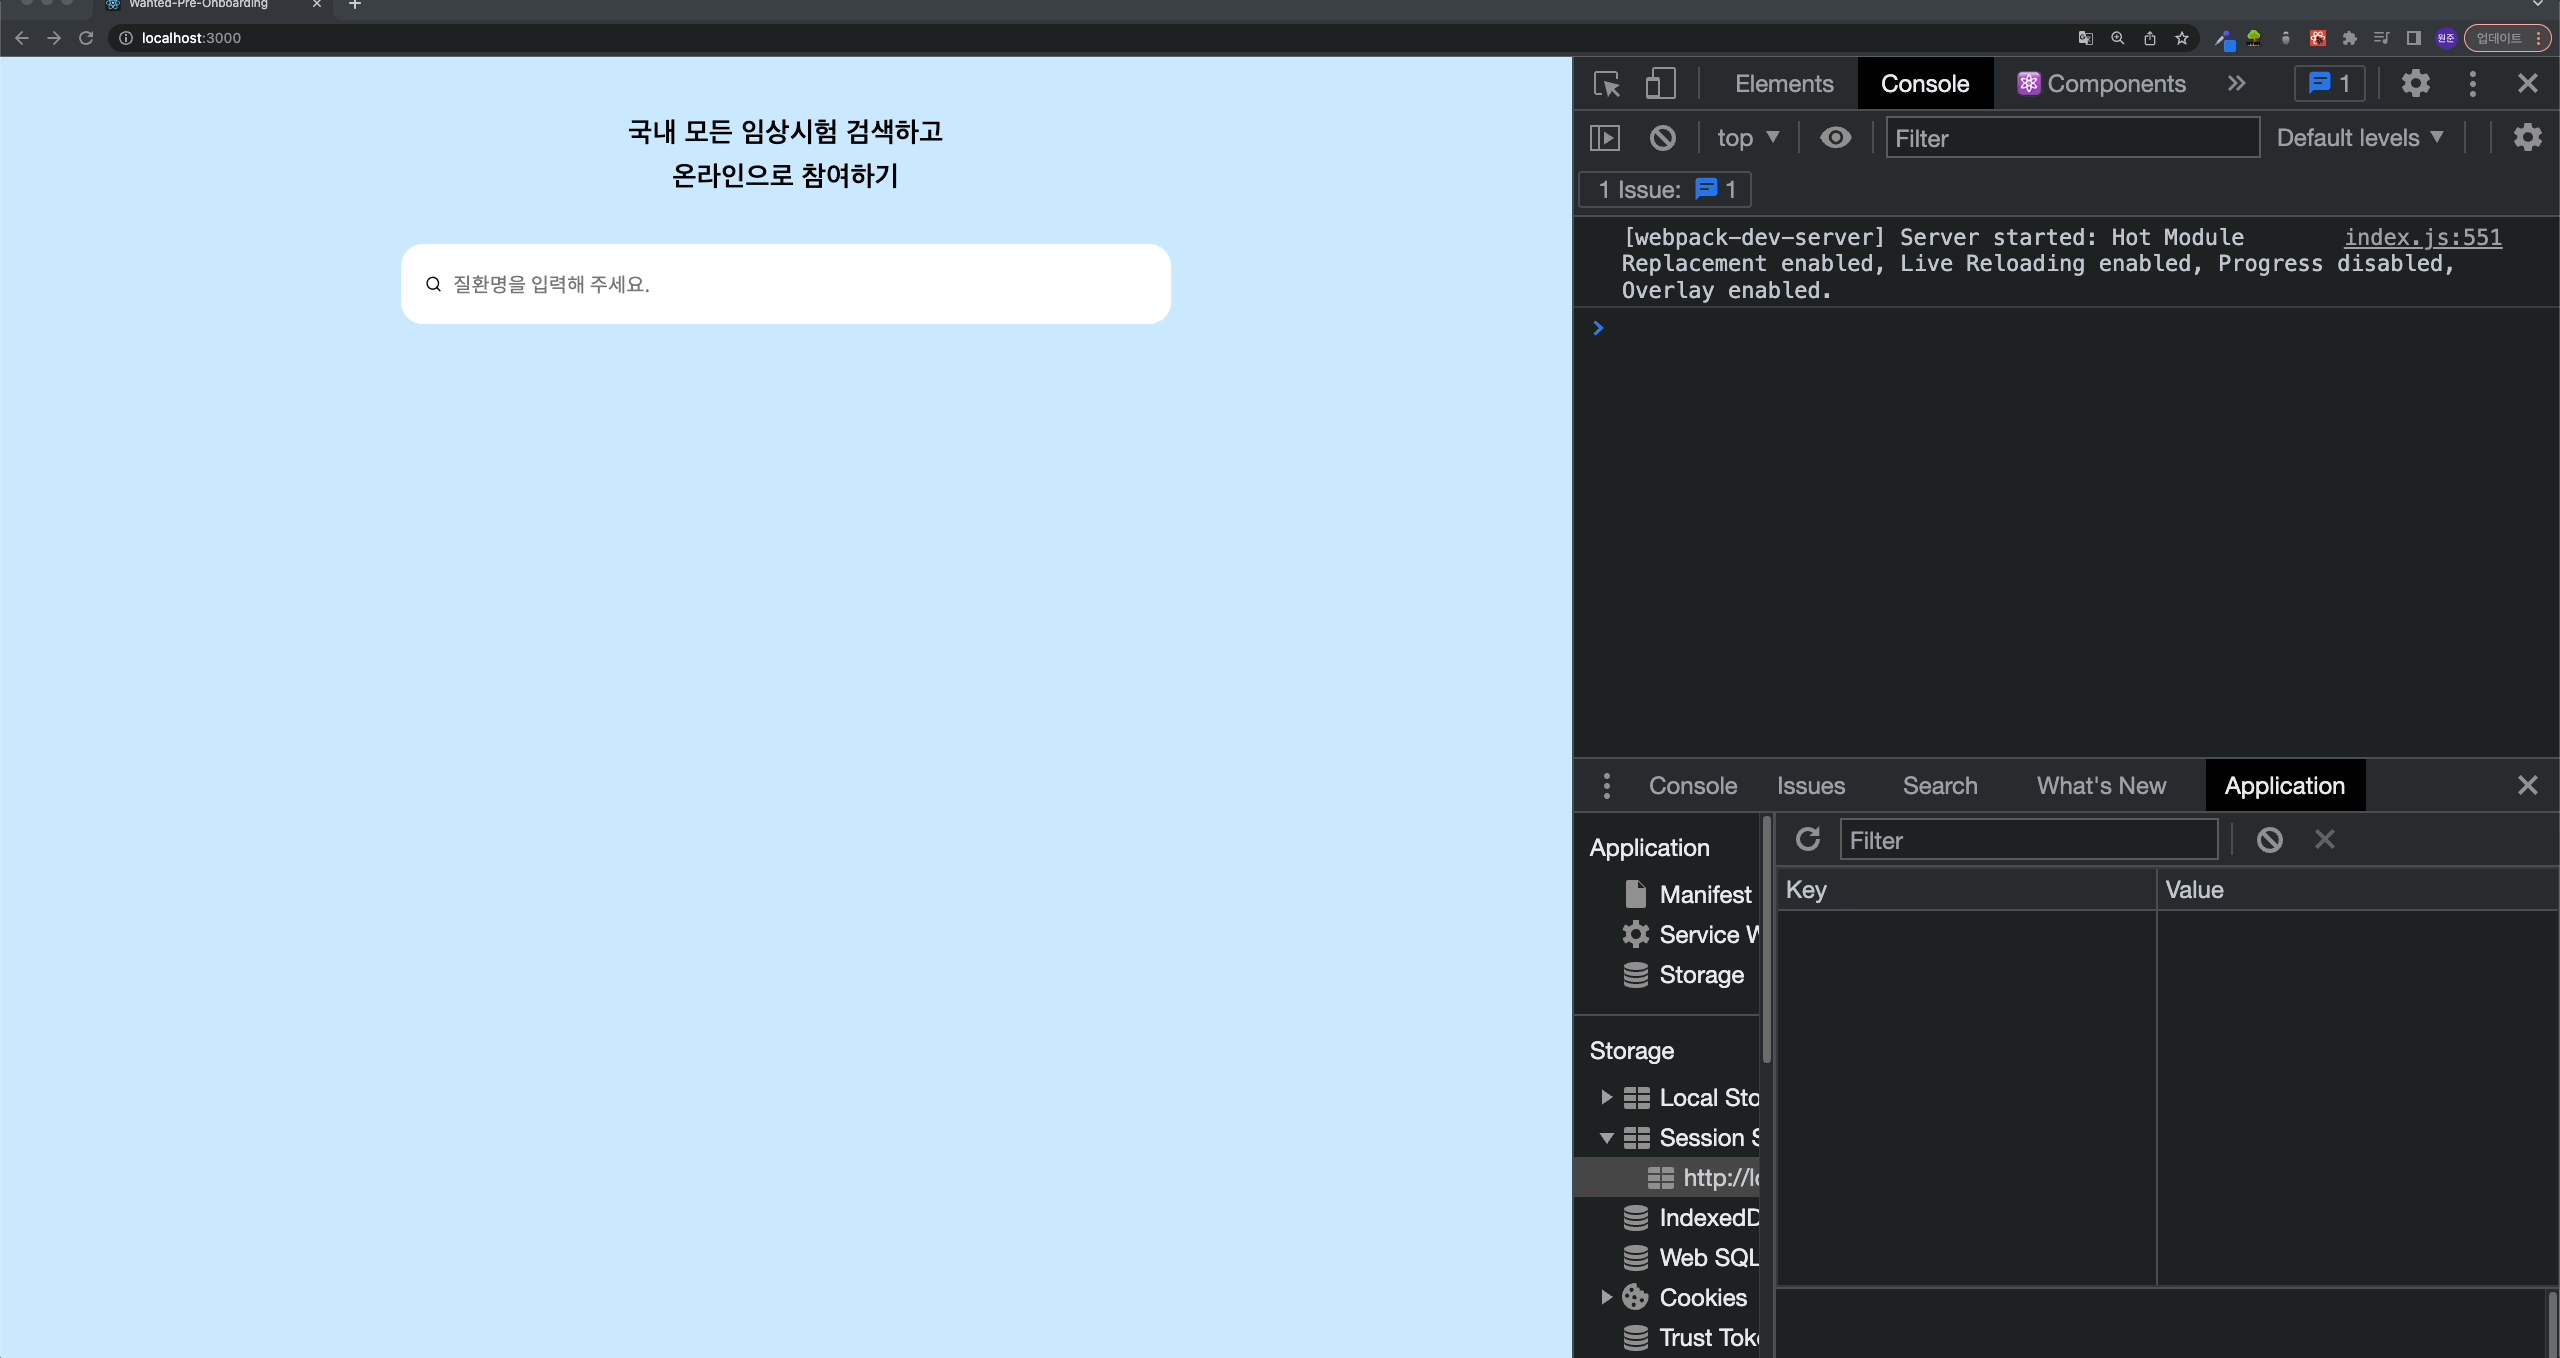Screen dimensions: 2560x1358
Task: Click the 1 Issue button
Action: click(x=1665, y=190)
